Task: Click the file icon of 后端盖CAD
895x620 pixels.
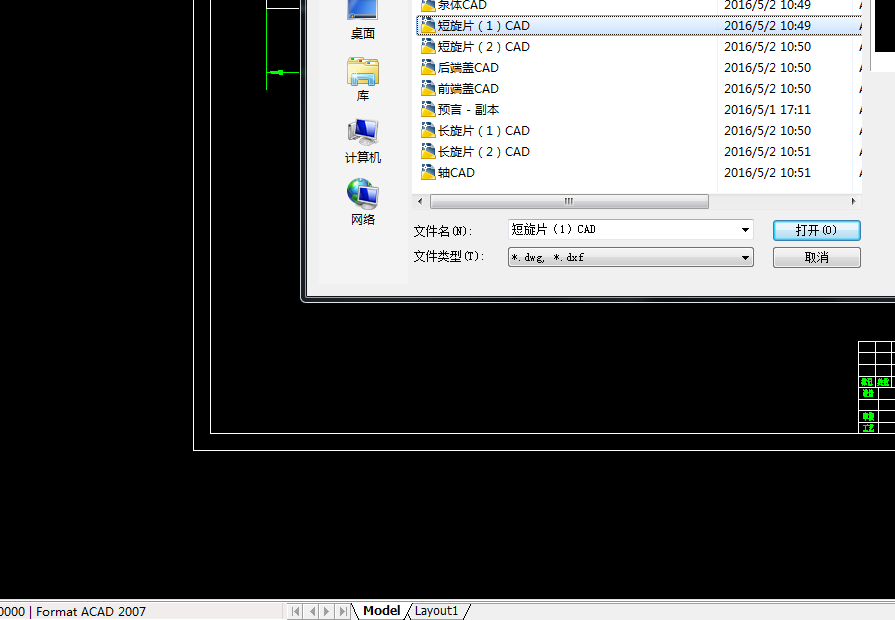Action: 428,68
